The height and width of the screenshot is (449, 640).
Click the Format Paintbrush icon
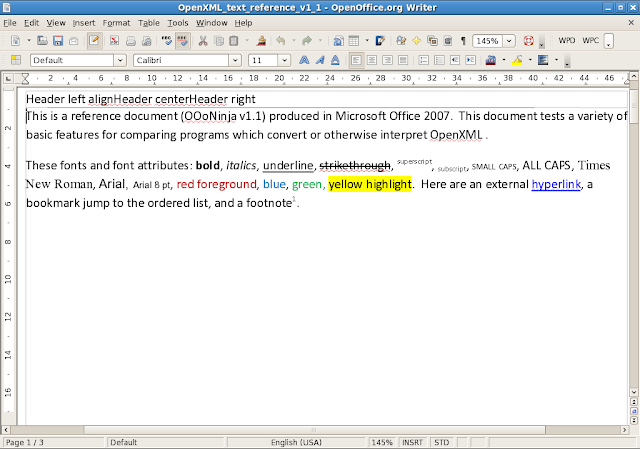pos(261,41)
